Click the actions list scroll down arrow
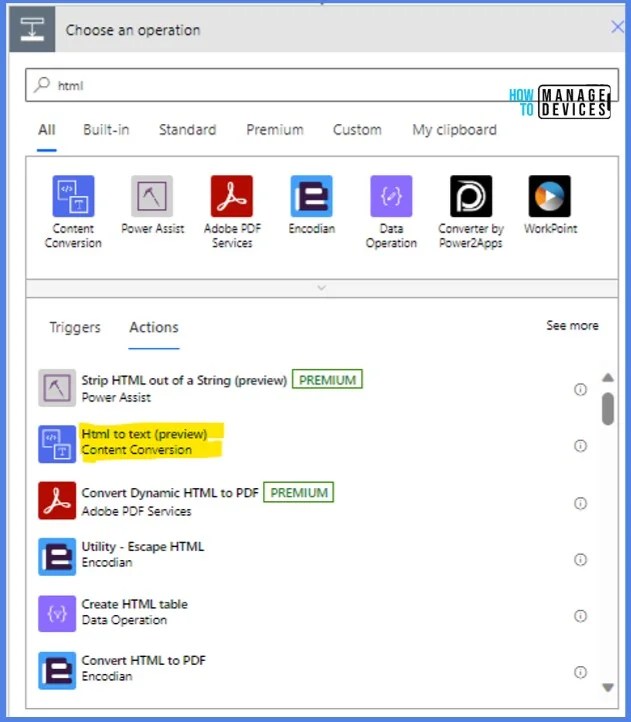The height and width of the screenshot is (722, 631). (x=608, y=687)
